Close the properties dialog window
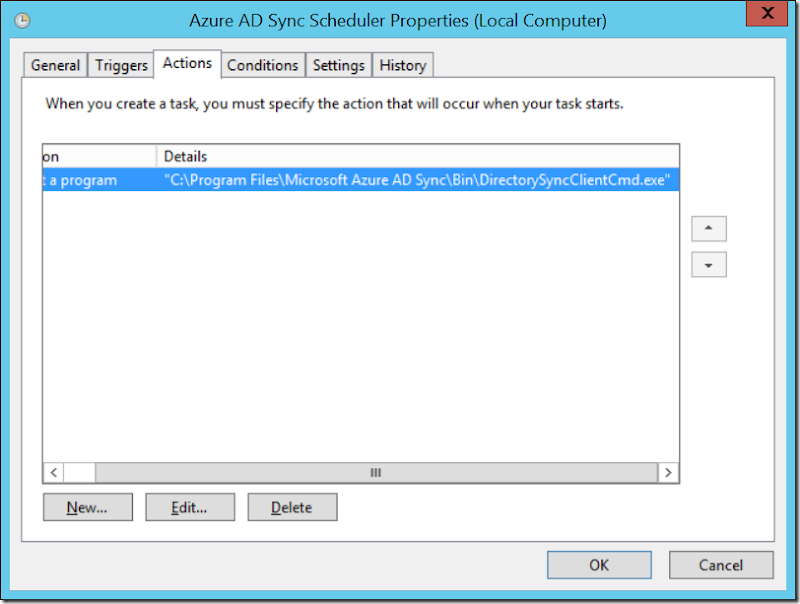The height and width of the screenshot is (604, 800). [x=767, y=15]
